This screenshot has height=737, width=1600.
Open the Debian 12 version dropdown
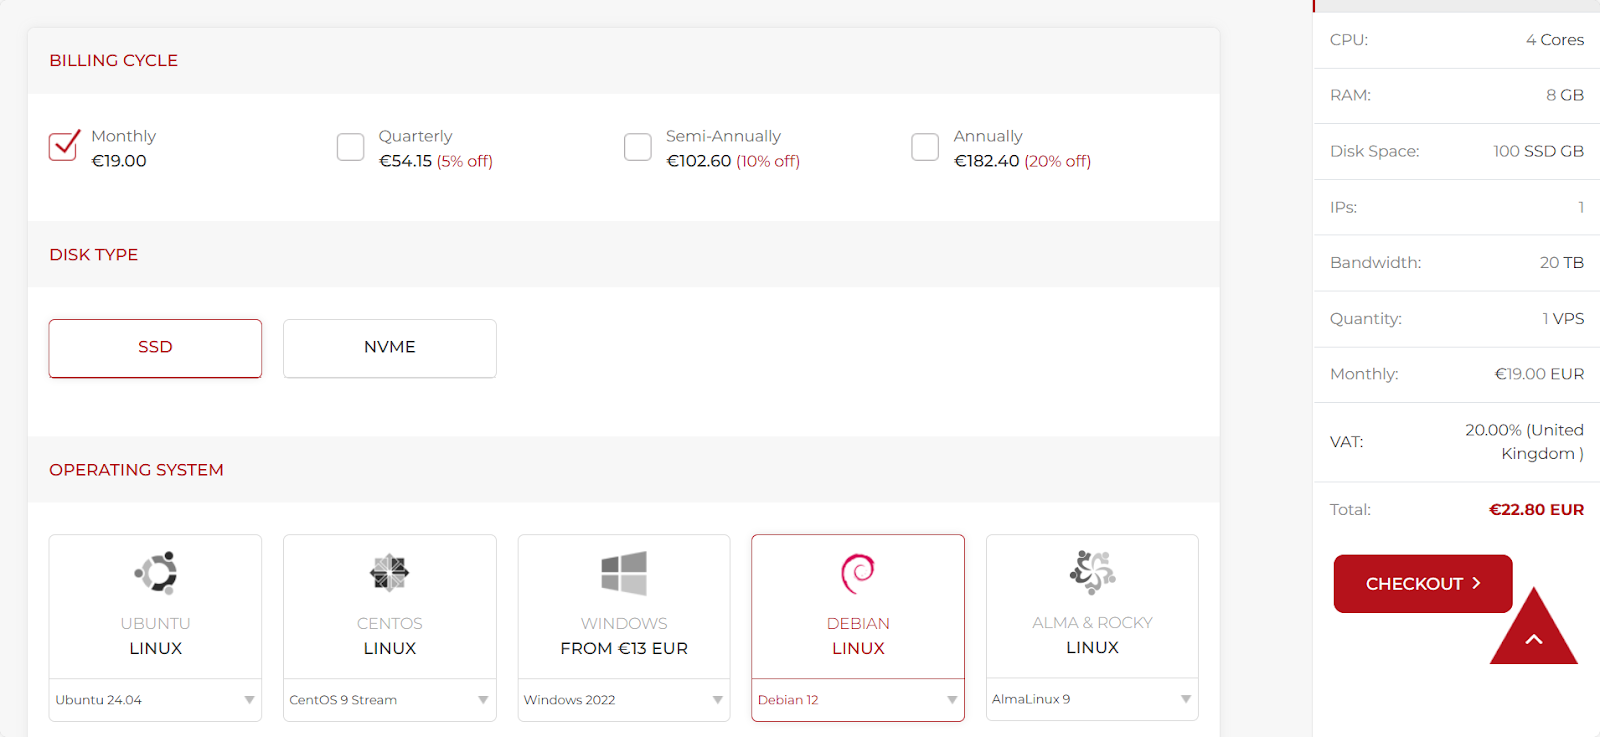pos(858,700)
